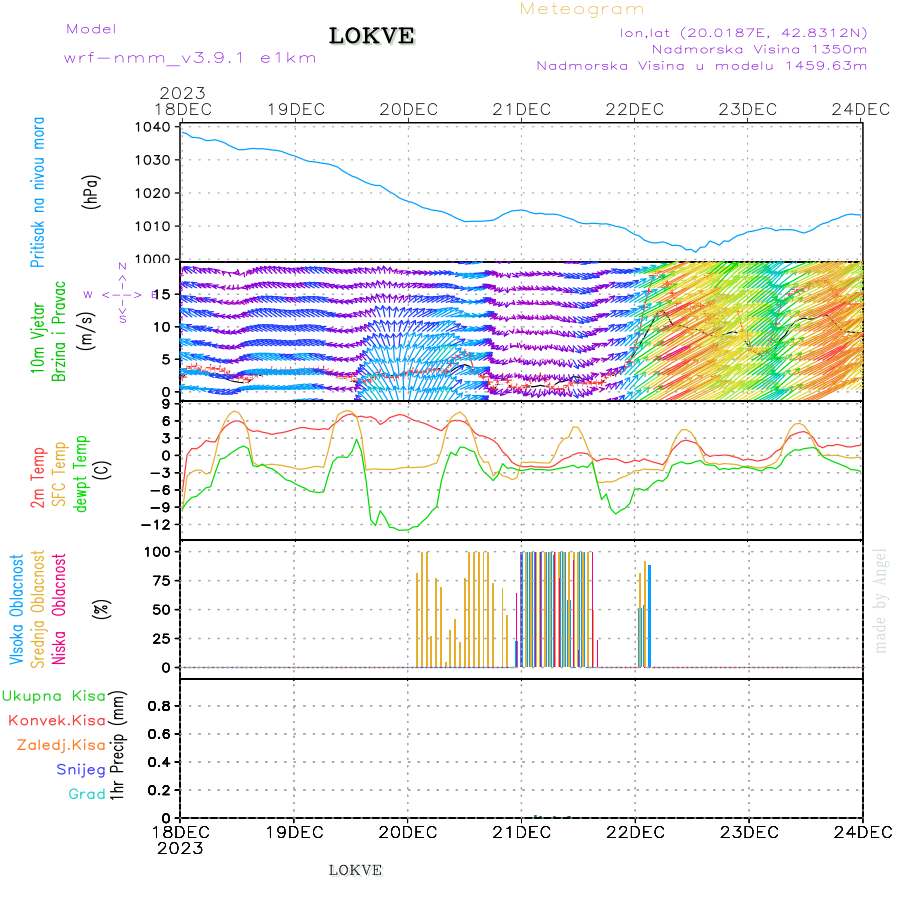Click the model name "wrf-nmm_v3.9.1 e1km"
Image resolution: width=900 pixels, height=900 pixels.
[x=190, y=58]
